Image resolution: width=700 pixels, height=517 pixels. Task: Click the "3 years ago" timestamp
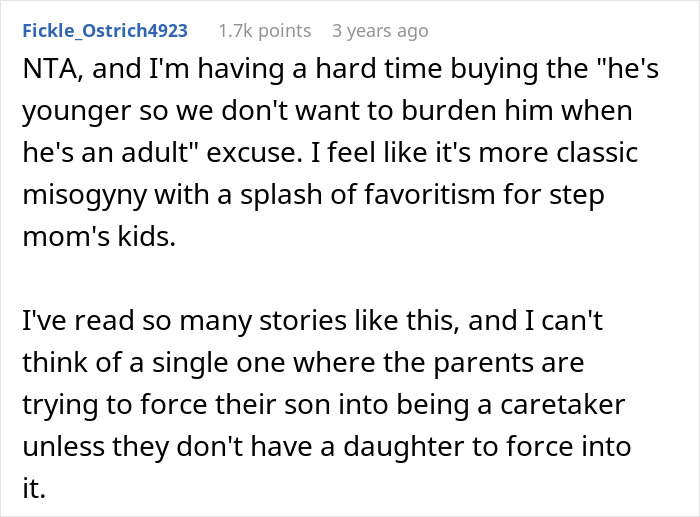(380, 31)
